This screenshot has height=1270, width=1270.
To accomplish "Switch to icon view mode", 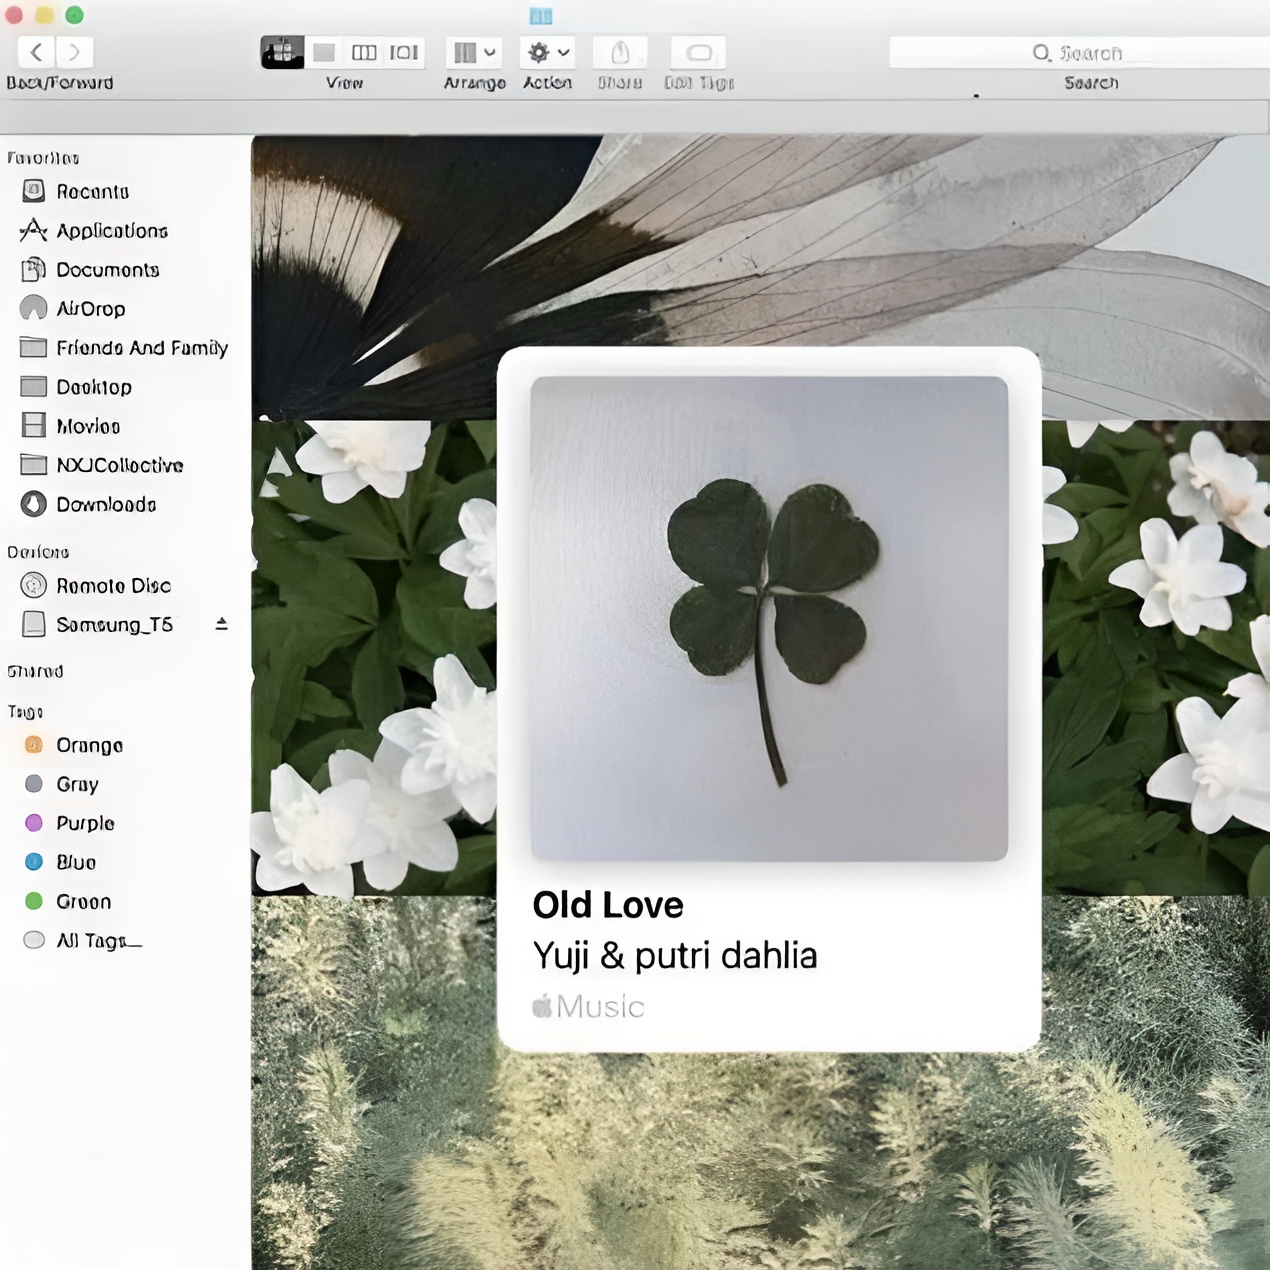I will [282, 52].
